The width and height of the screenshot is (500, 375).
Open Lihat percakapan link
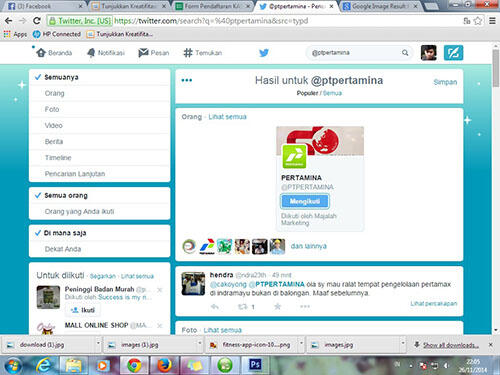433,304
